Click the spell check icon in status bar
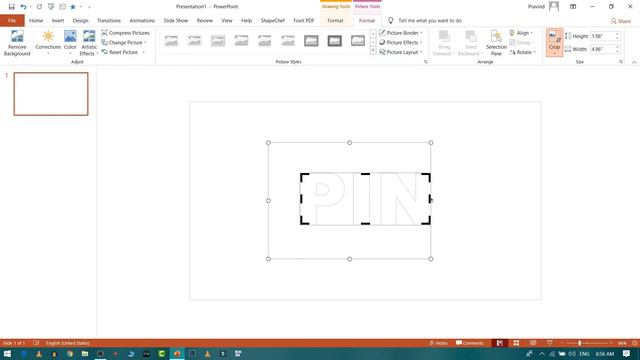 click(x=36, y=343)
